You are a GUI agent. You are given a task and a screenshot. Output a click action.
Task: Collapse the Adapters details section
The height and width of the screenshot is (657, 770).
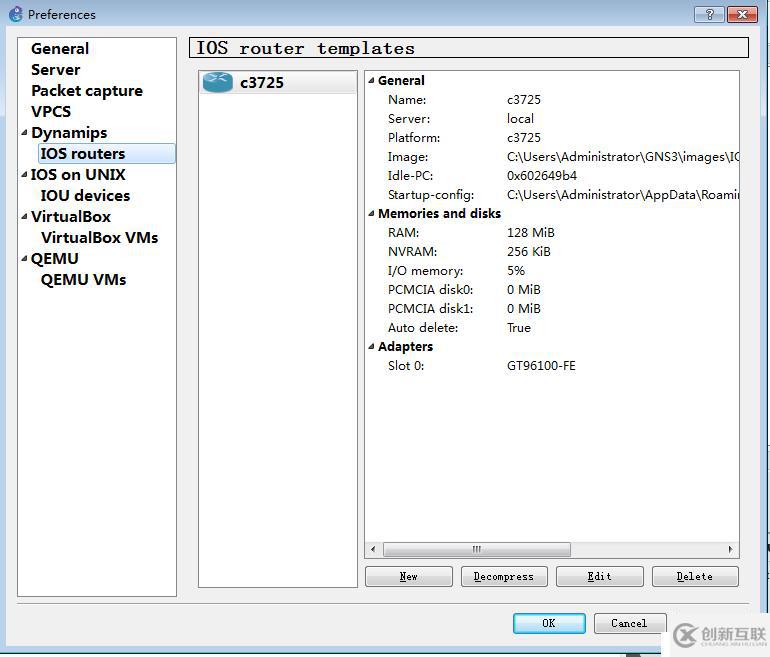(x=371, y=346)
